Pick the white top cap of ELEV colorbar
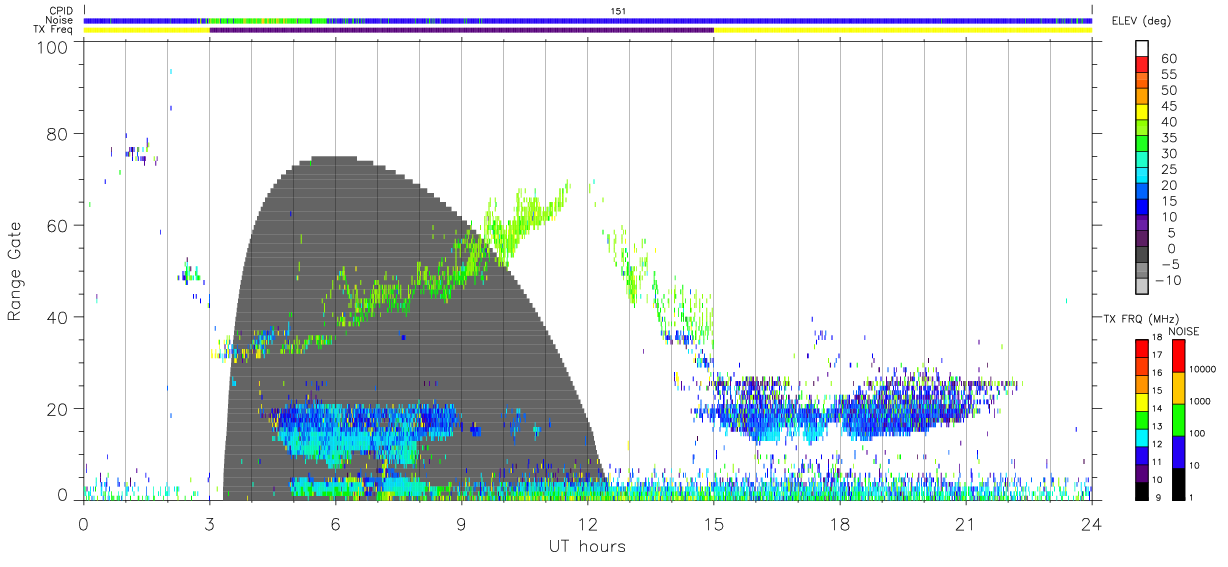Image resolution: width=1228 pixels, height=567 pixels. [1142, 48]
